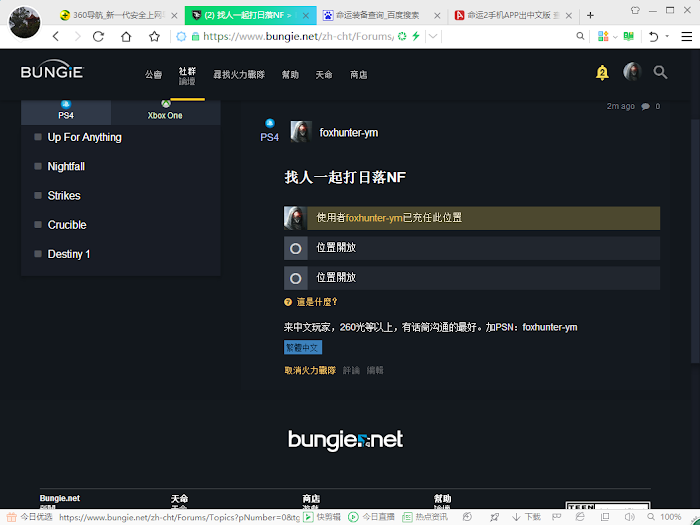This screenshot has width=700, height=525.
Task: Open 今日直播 in the status bar
Action: pyautogui.click(x=371, y=517)
